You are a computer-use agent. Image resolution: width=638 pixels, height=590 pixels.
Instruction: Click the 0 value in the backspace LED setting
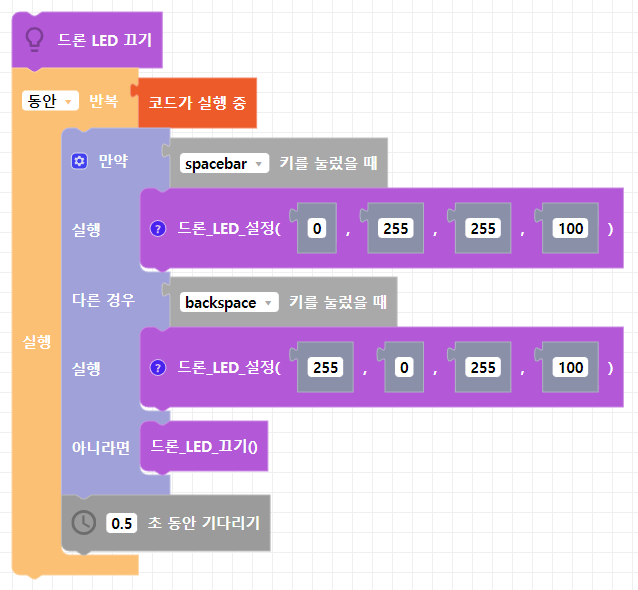pos(404,368)
